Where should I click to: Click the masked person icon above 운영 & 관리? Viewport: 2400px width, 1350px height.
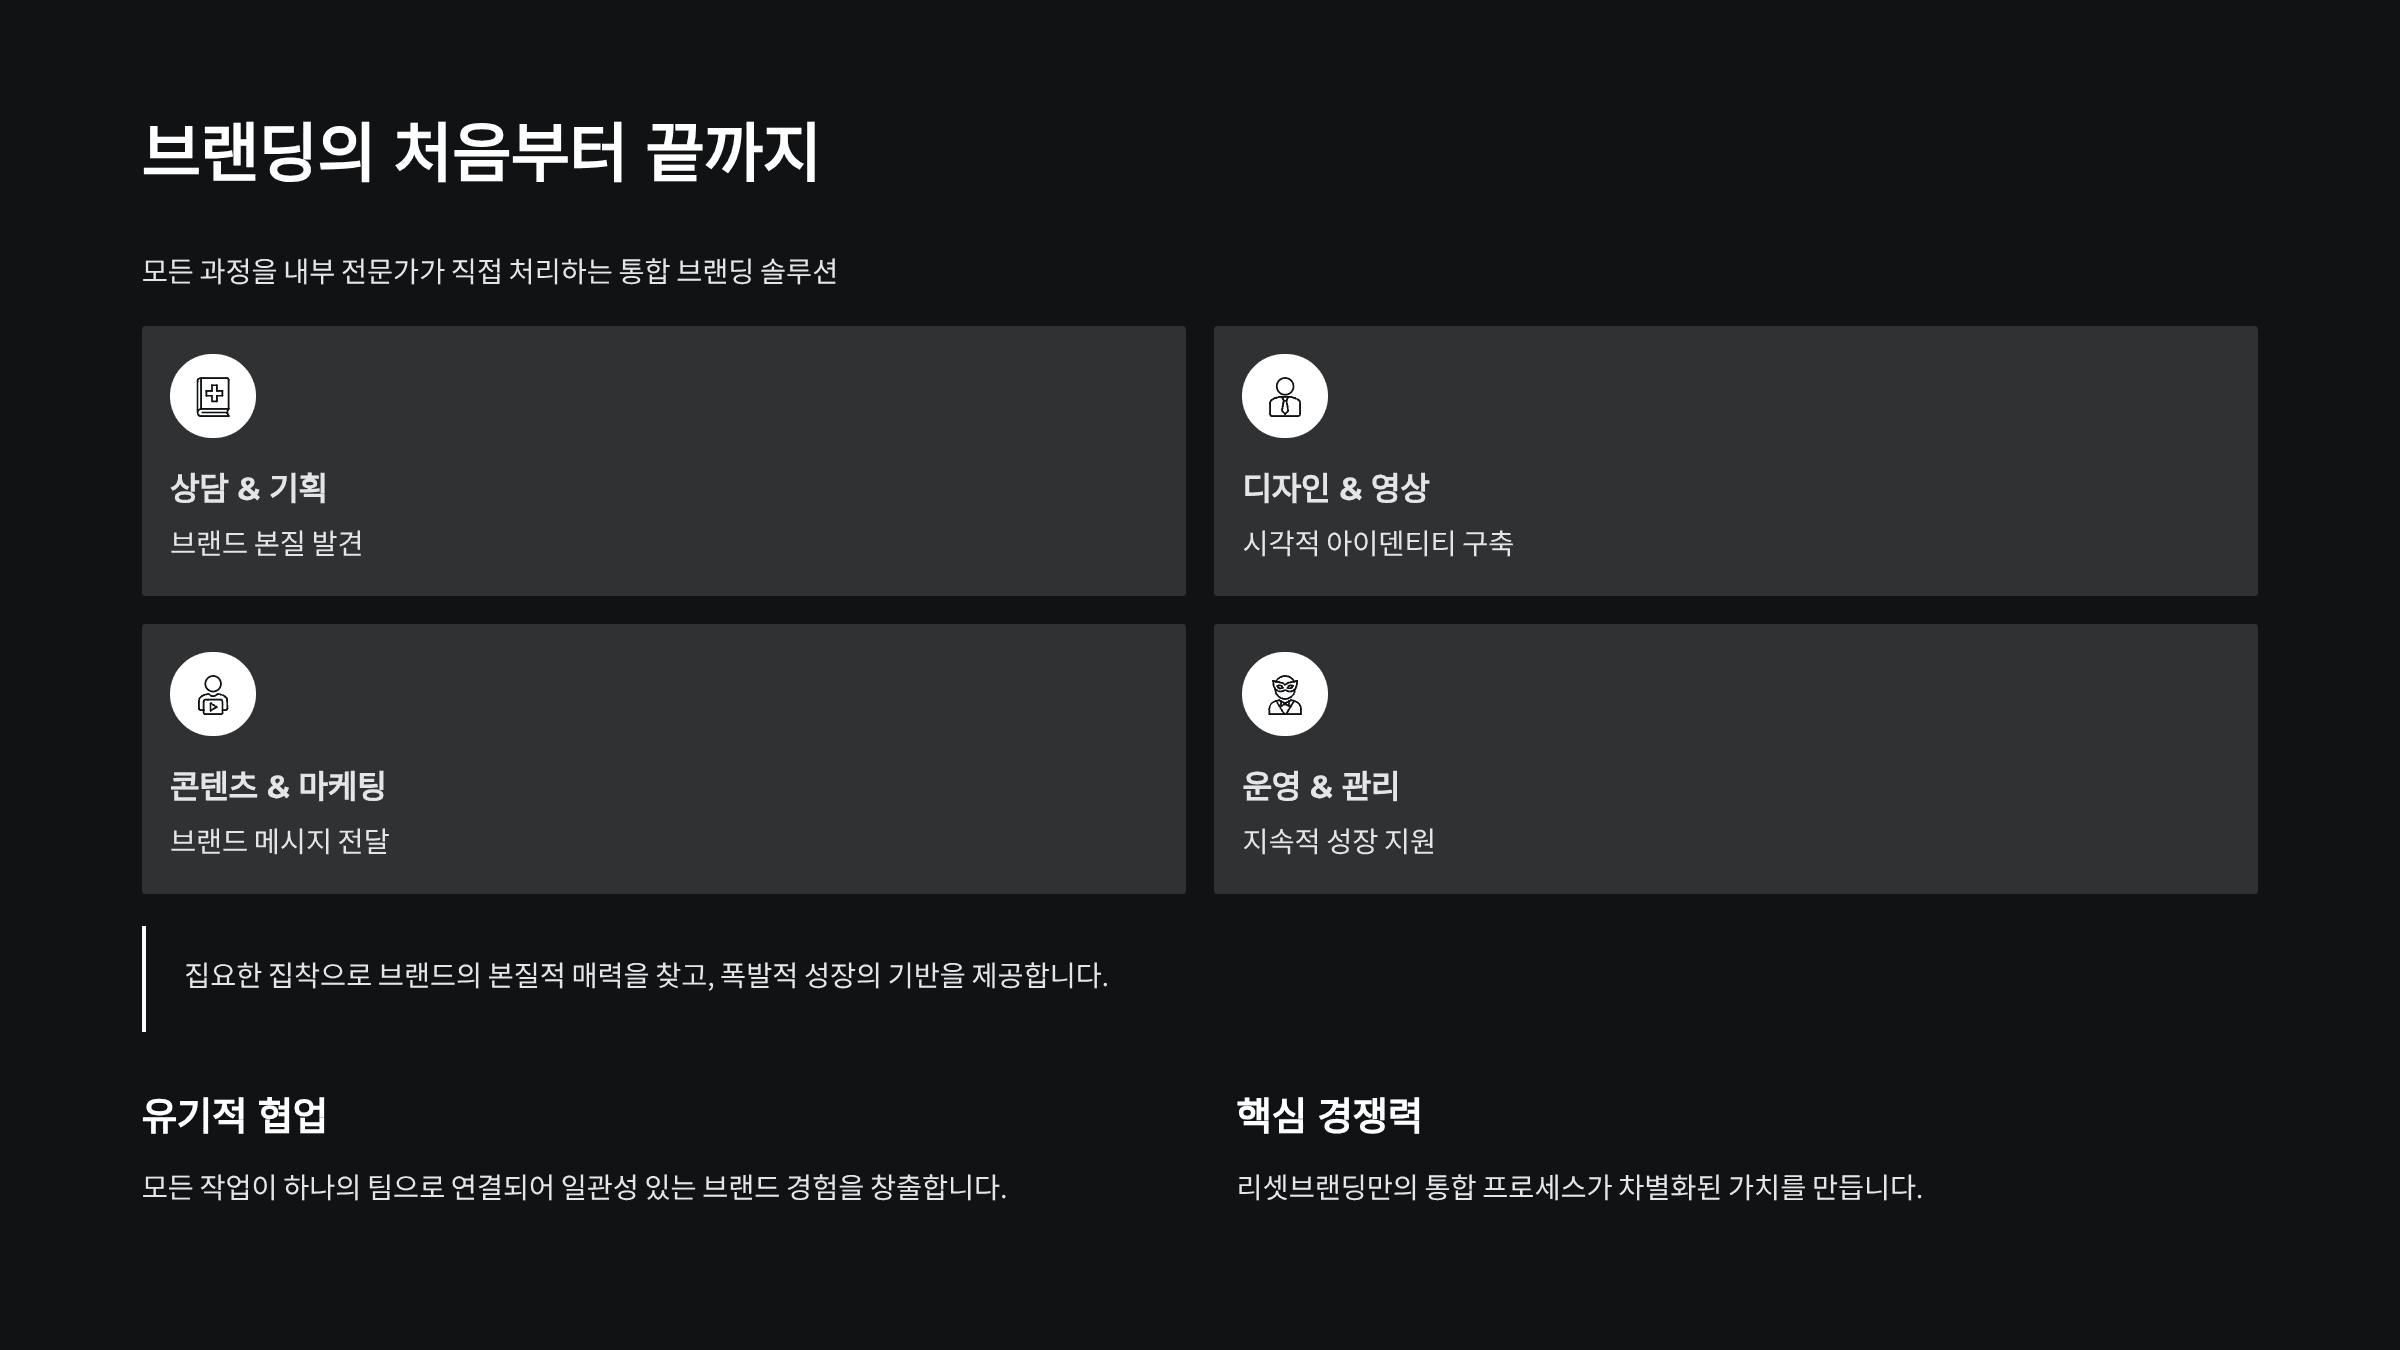tap(1285, 694)
